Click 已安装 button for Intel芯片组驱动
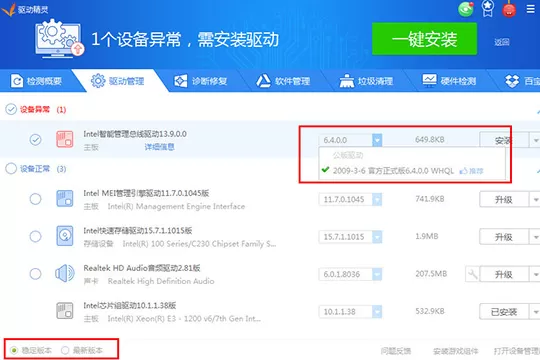 coord(504,312)
